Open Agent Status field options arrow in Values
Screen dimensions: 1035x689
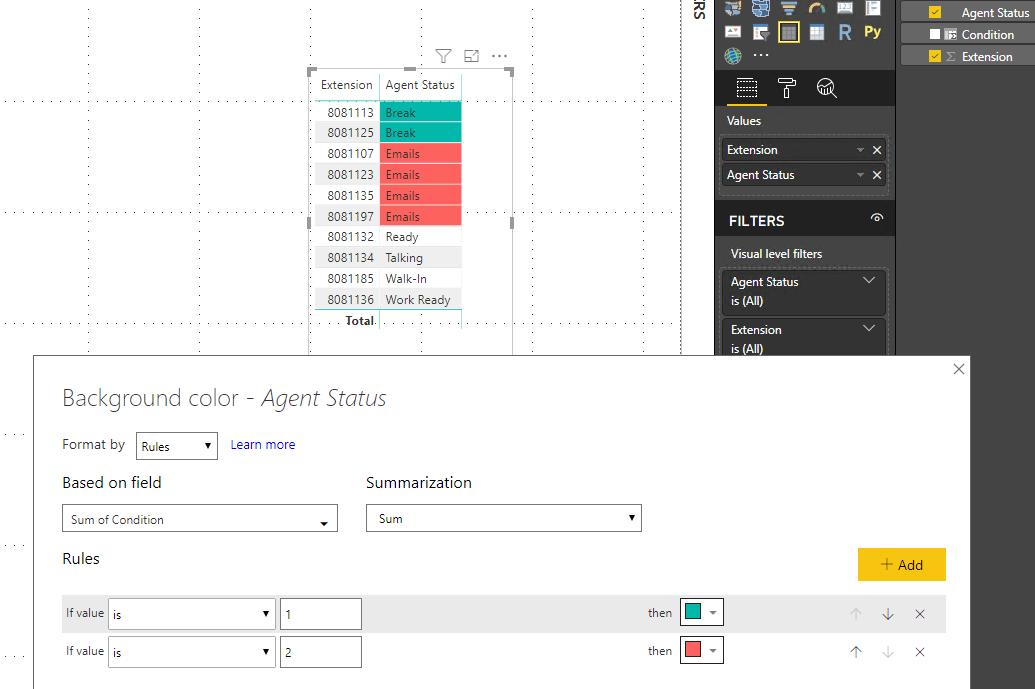click(x=860, y=175)
